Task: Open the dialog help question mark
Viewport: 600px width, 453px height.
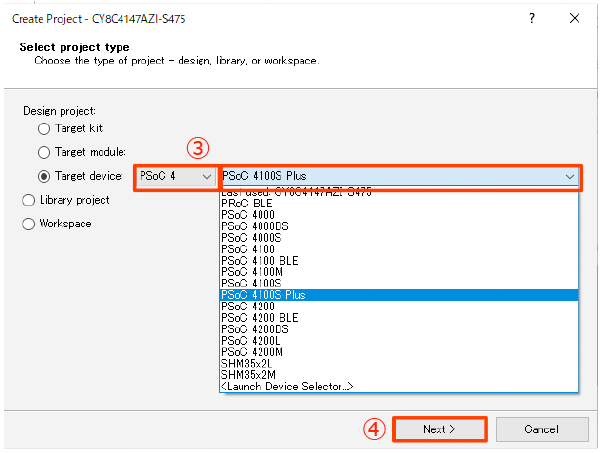Action: (x=532, y=18)
